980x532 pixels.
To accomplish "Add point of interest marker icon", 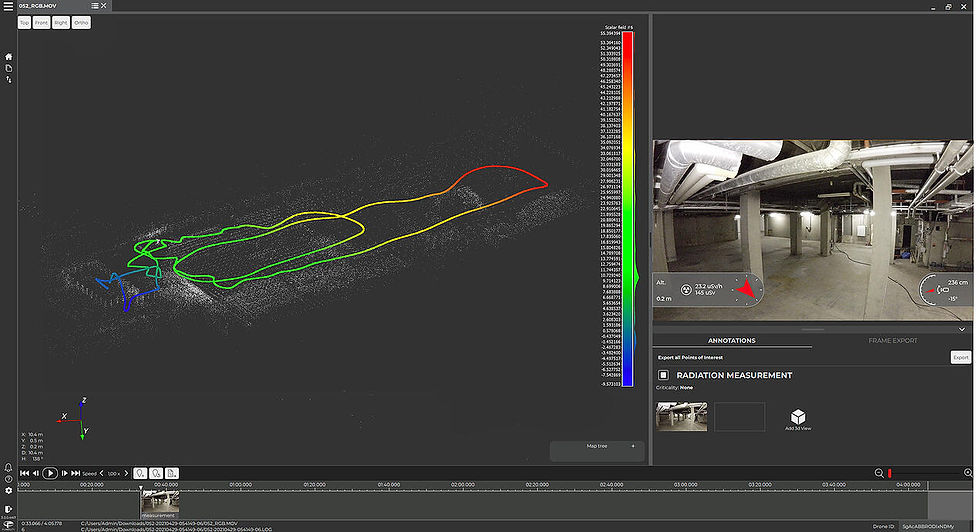I will coord(140,473).
